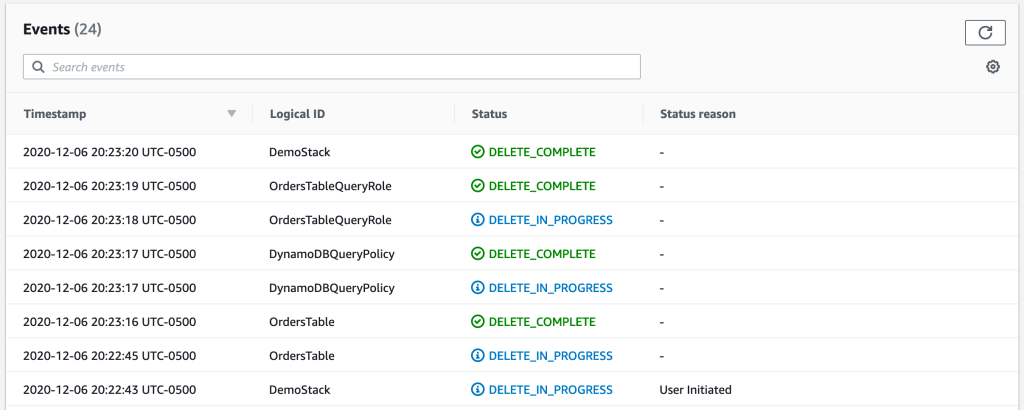Click DynamoDBQueryPolicy DELETE_IN_PROGRESS status link

click(x=550, y=288)
